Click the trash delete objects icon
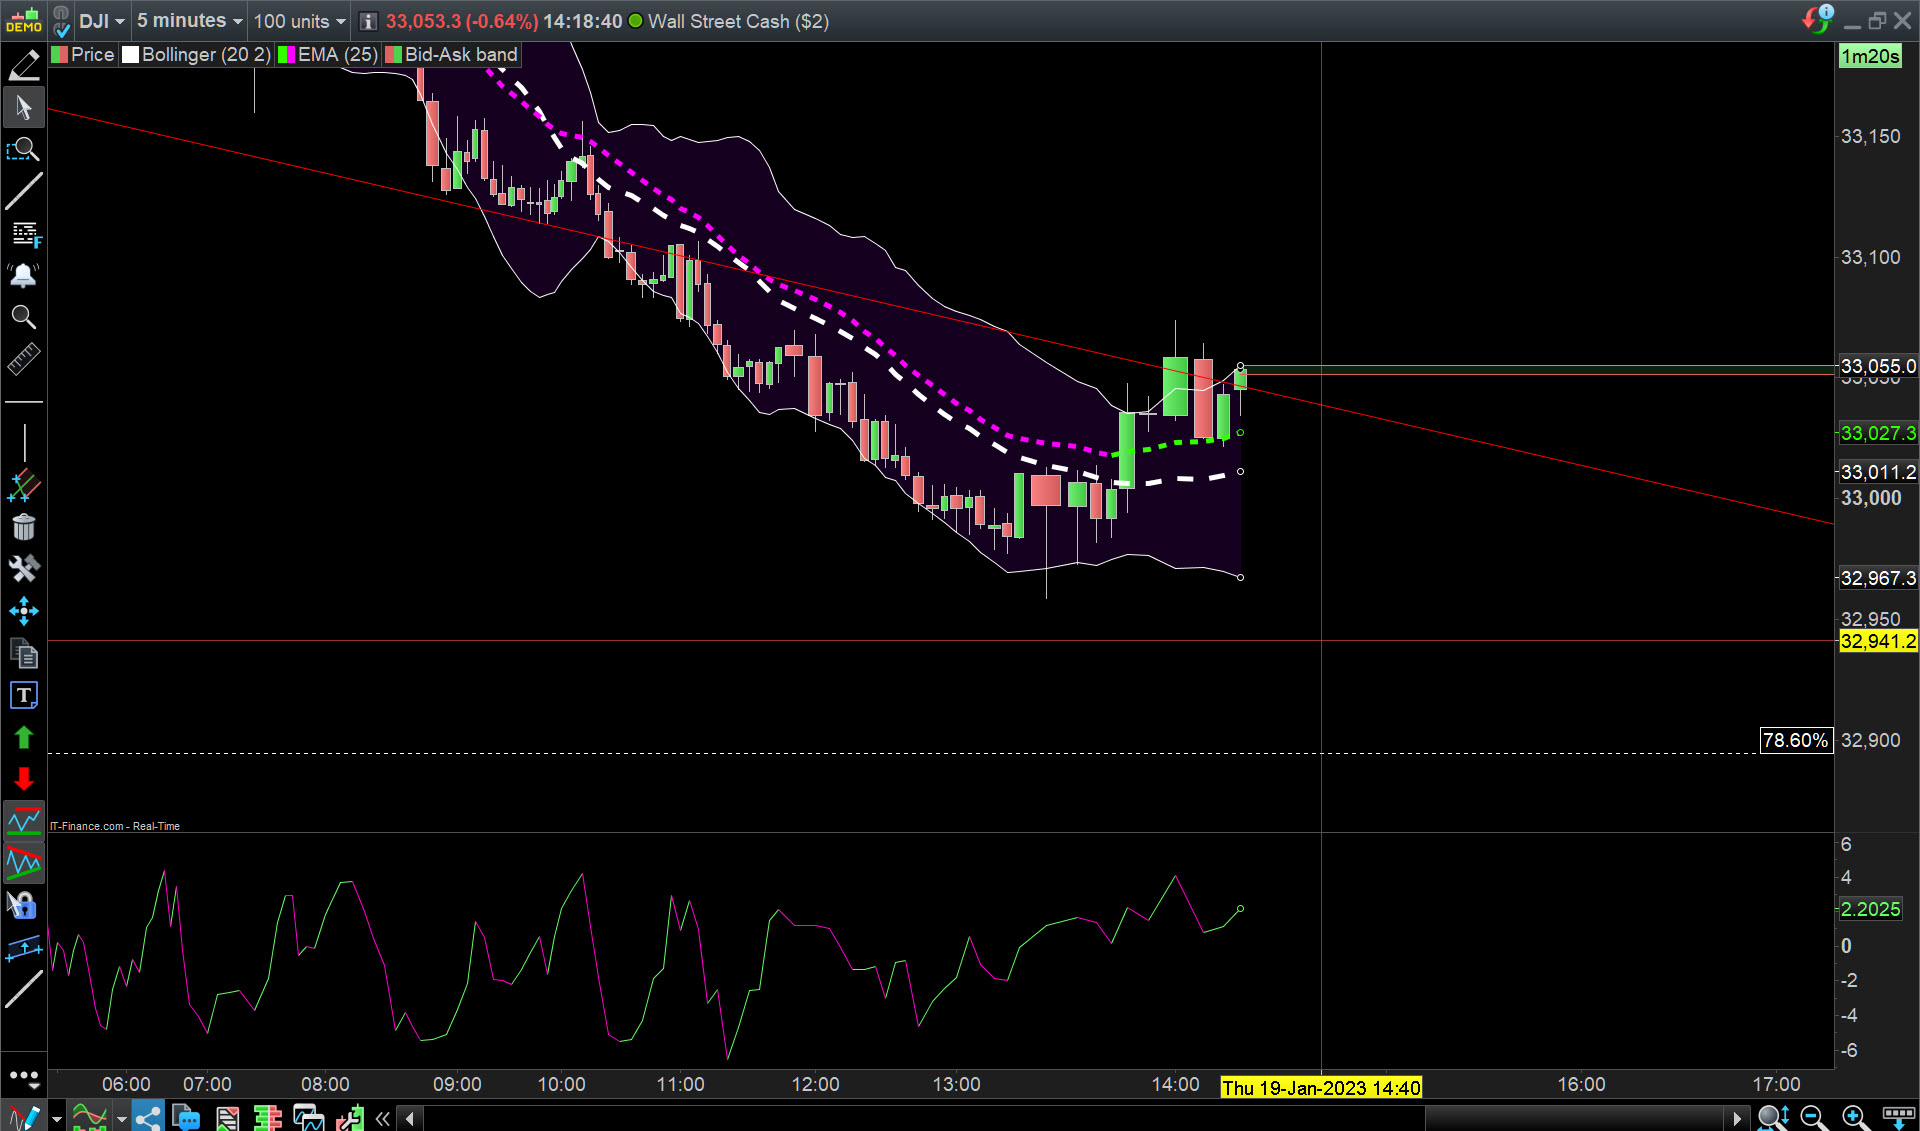Image resolution: width=1920 pixels, height=1131 pixels. (x=23, y=527)
